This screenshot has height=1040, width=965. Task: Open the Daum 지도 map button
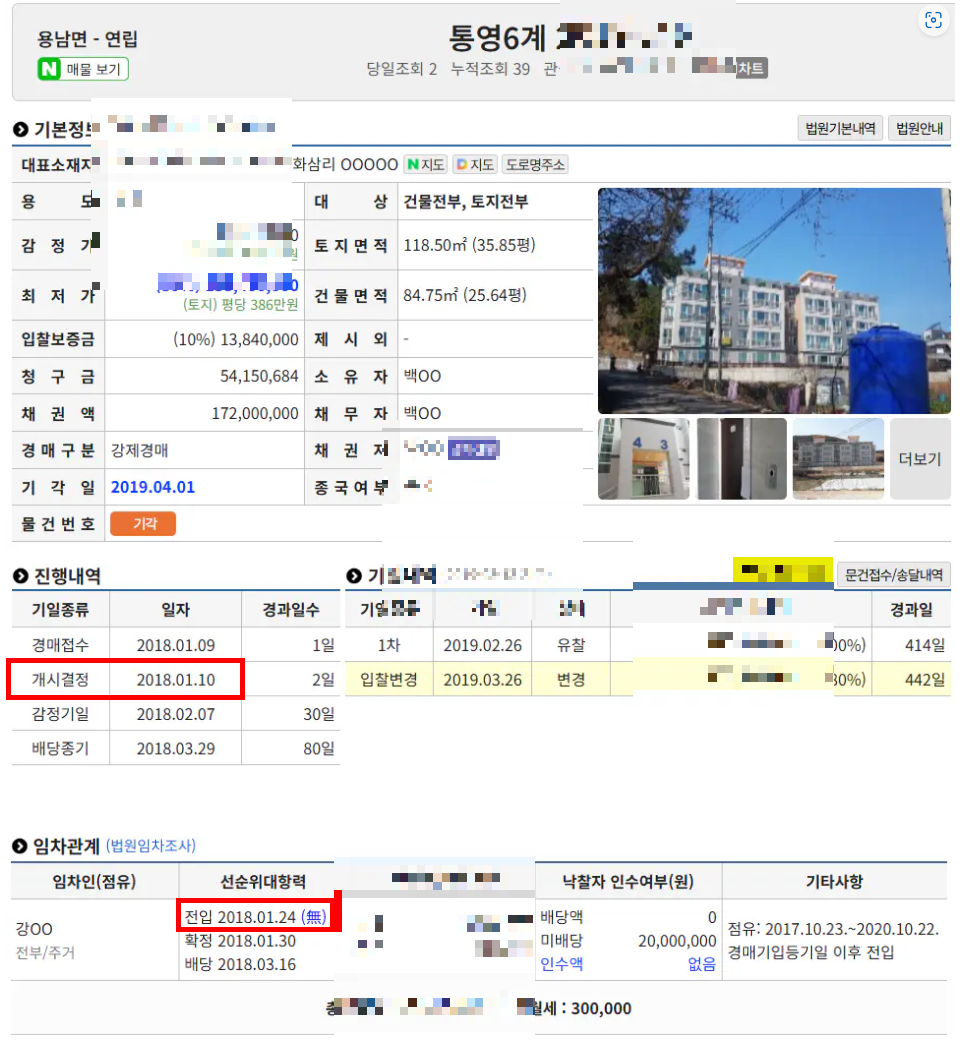[x=475, y=164]
